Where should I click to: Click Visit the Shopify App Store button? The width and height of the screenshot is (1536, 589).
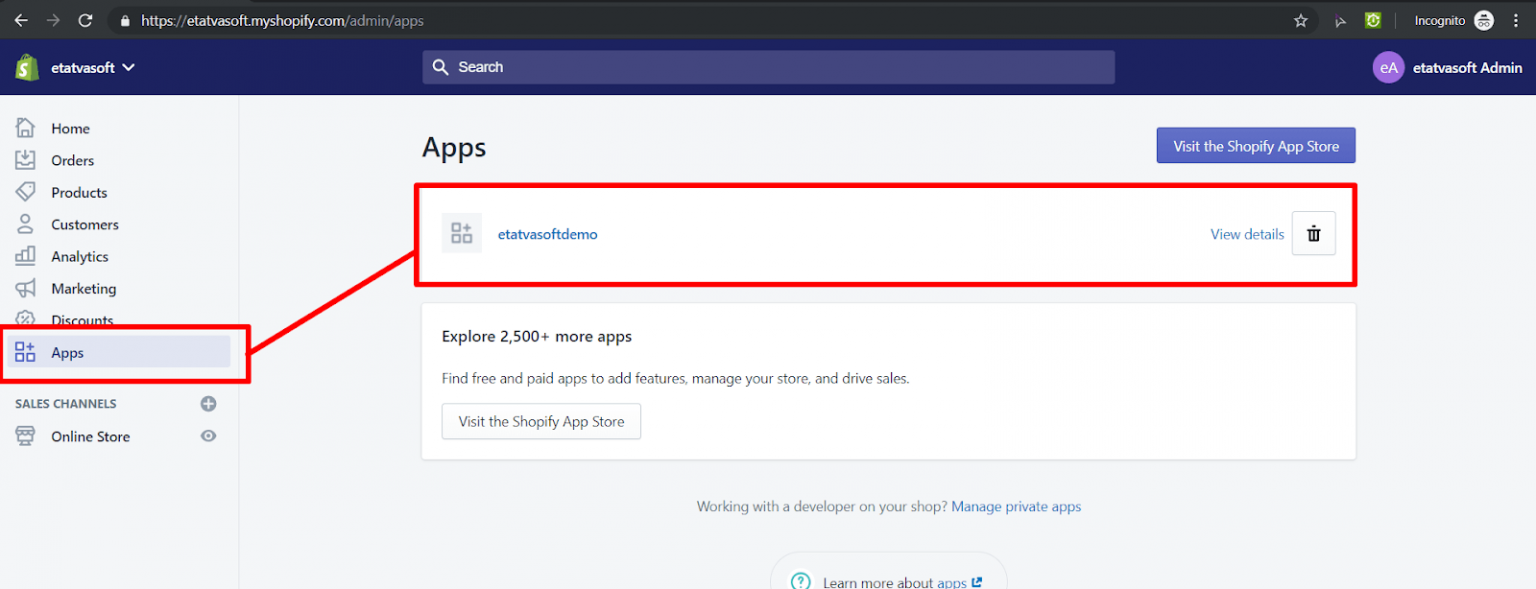pyautogui.click(x=1255, y=145)
